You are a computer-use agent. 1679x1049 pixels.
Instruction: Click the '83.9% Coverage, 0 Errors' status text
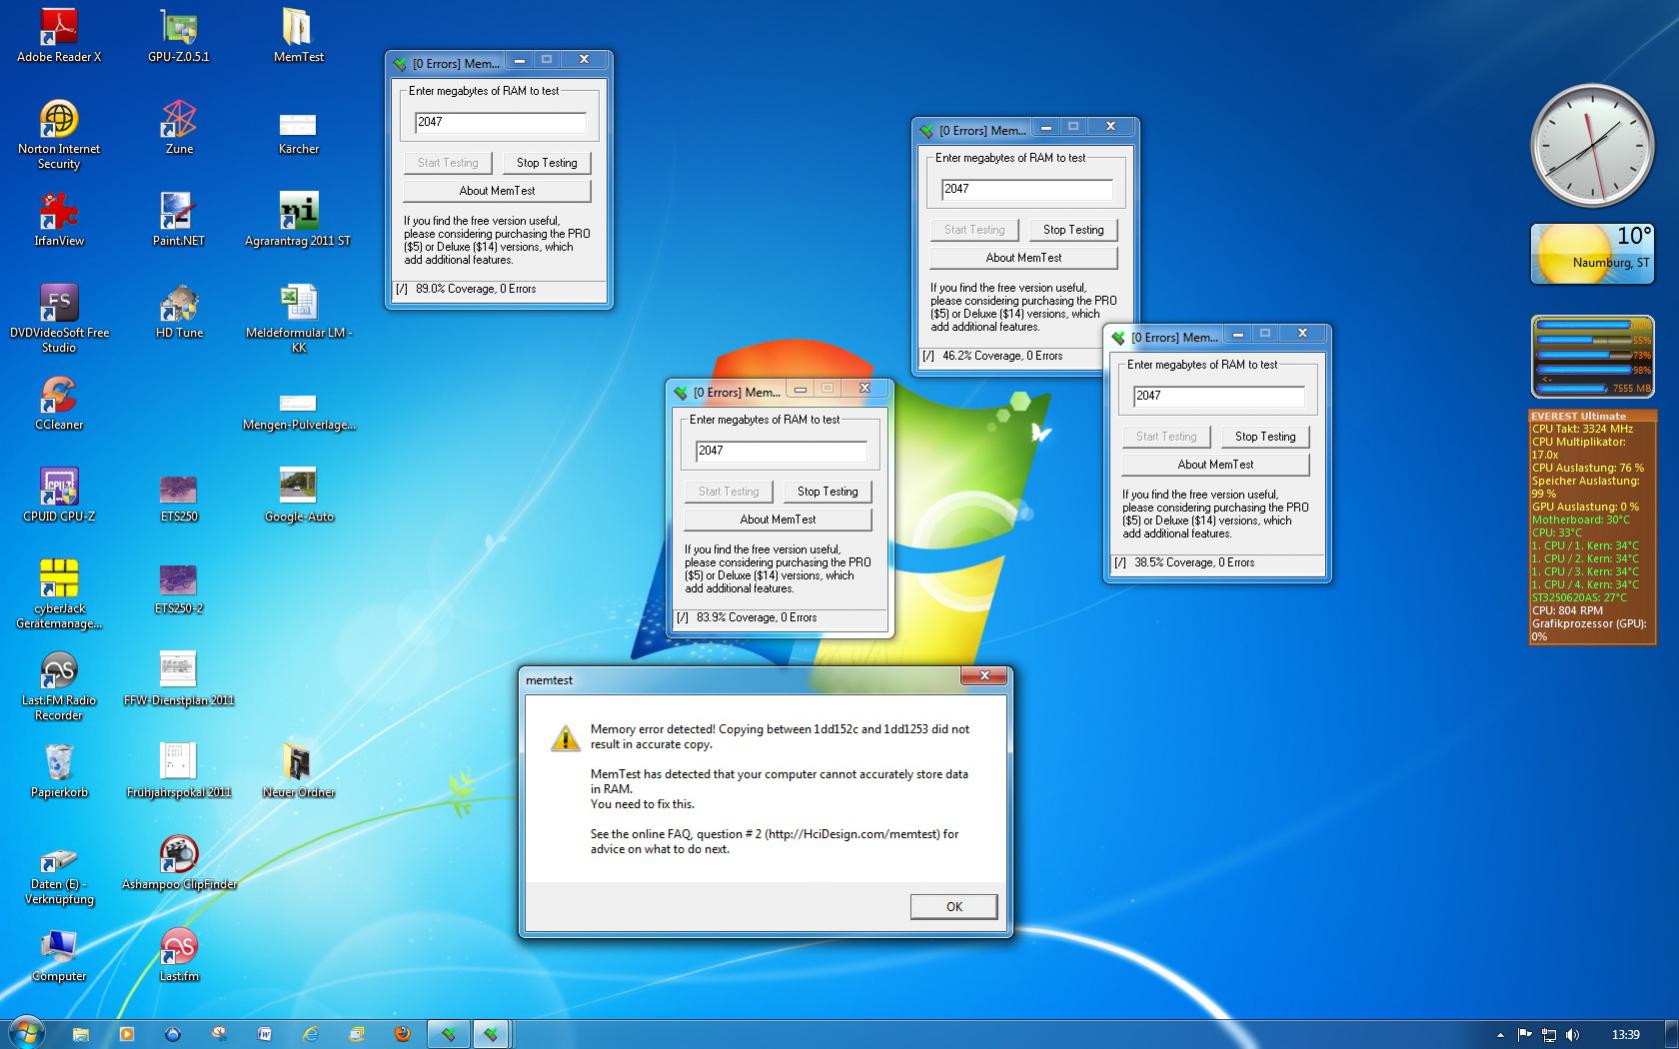pyautogui.click(x=757, y=618)
